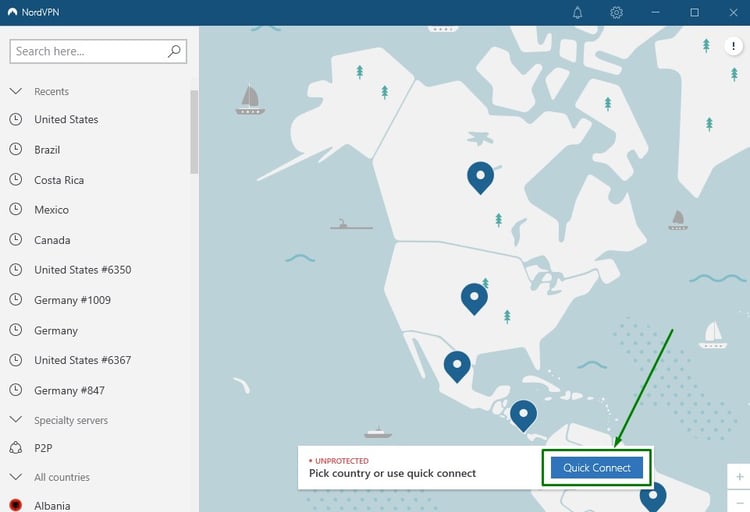Collapse the All countries section

pos(16,477)
